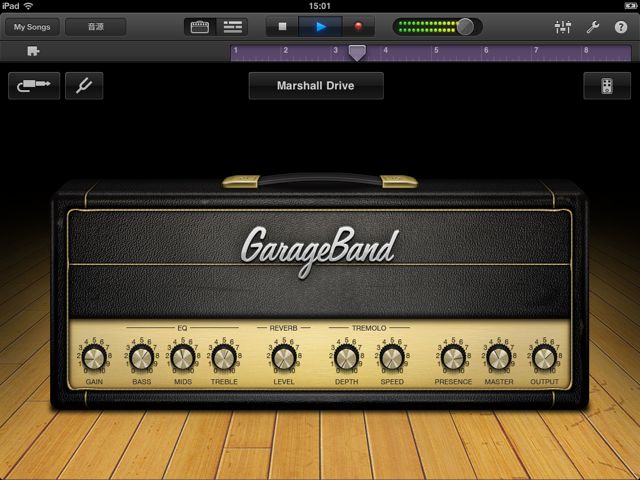
Task: Jump to bar 7 in ruler
Action: (536, 50)
